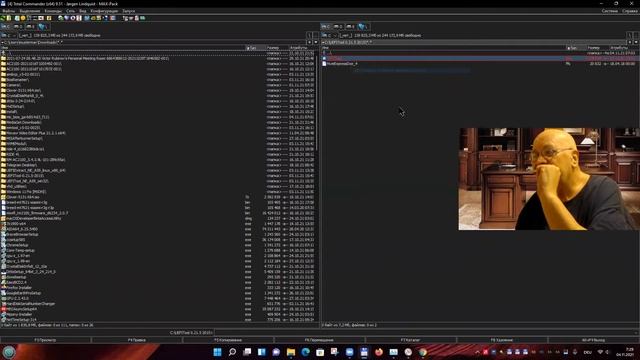Image resolution: width=640 pixels, height=360 pixels.
Task: Click F6 Перемещение button
Action: (x=319, y=340)
